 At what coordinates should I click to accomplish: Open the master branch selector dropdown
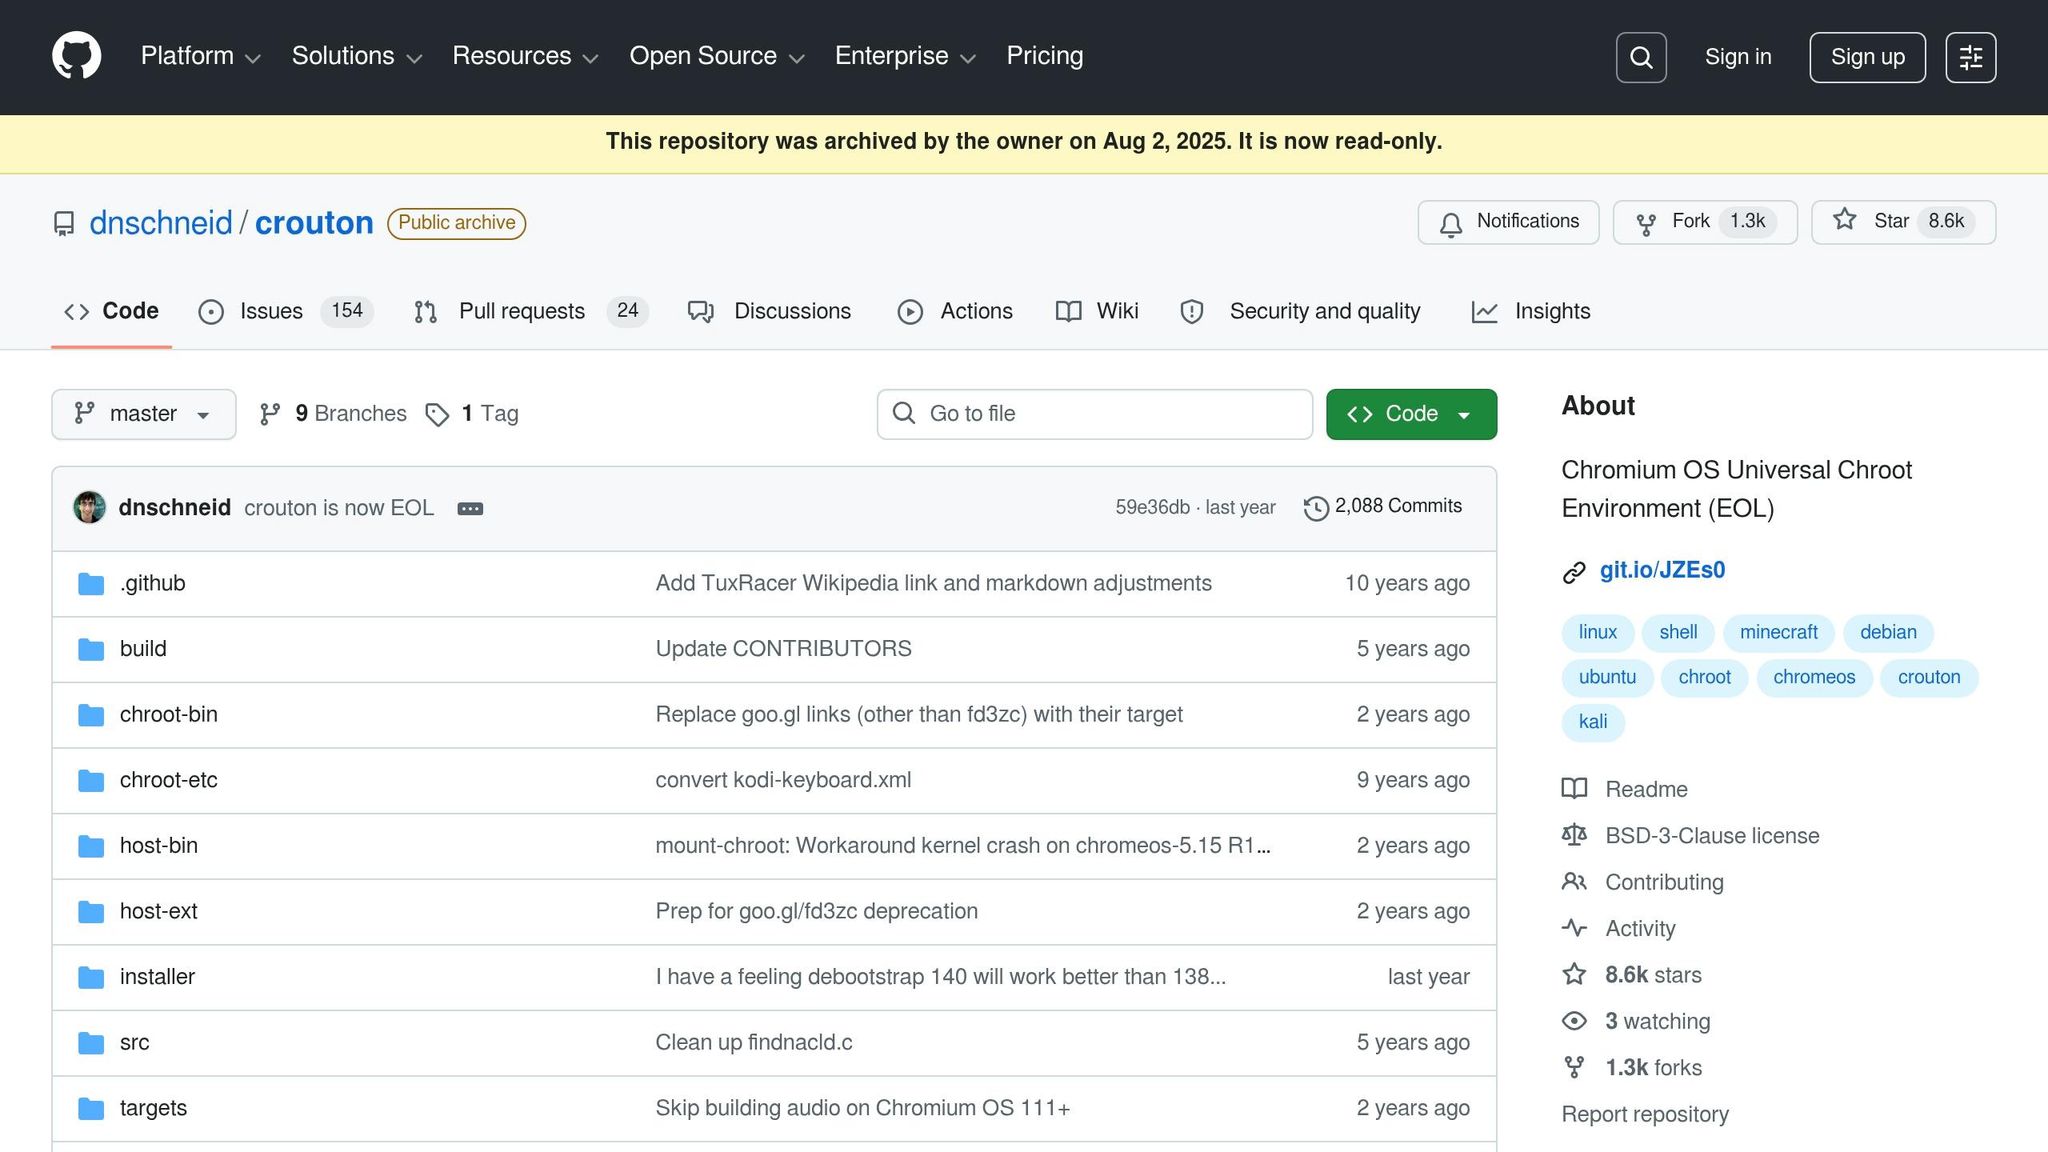[144, 414]
